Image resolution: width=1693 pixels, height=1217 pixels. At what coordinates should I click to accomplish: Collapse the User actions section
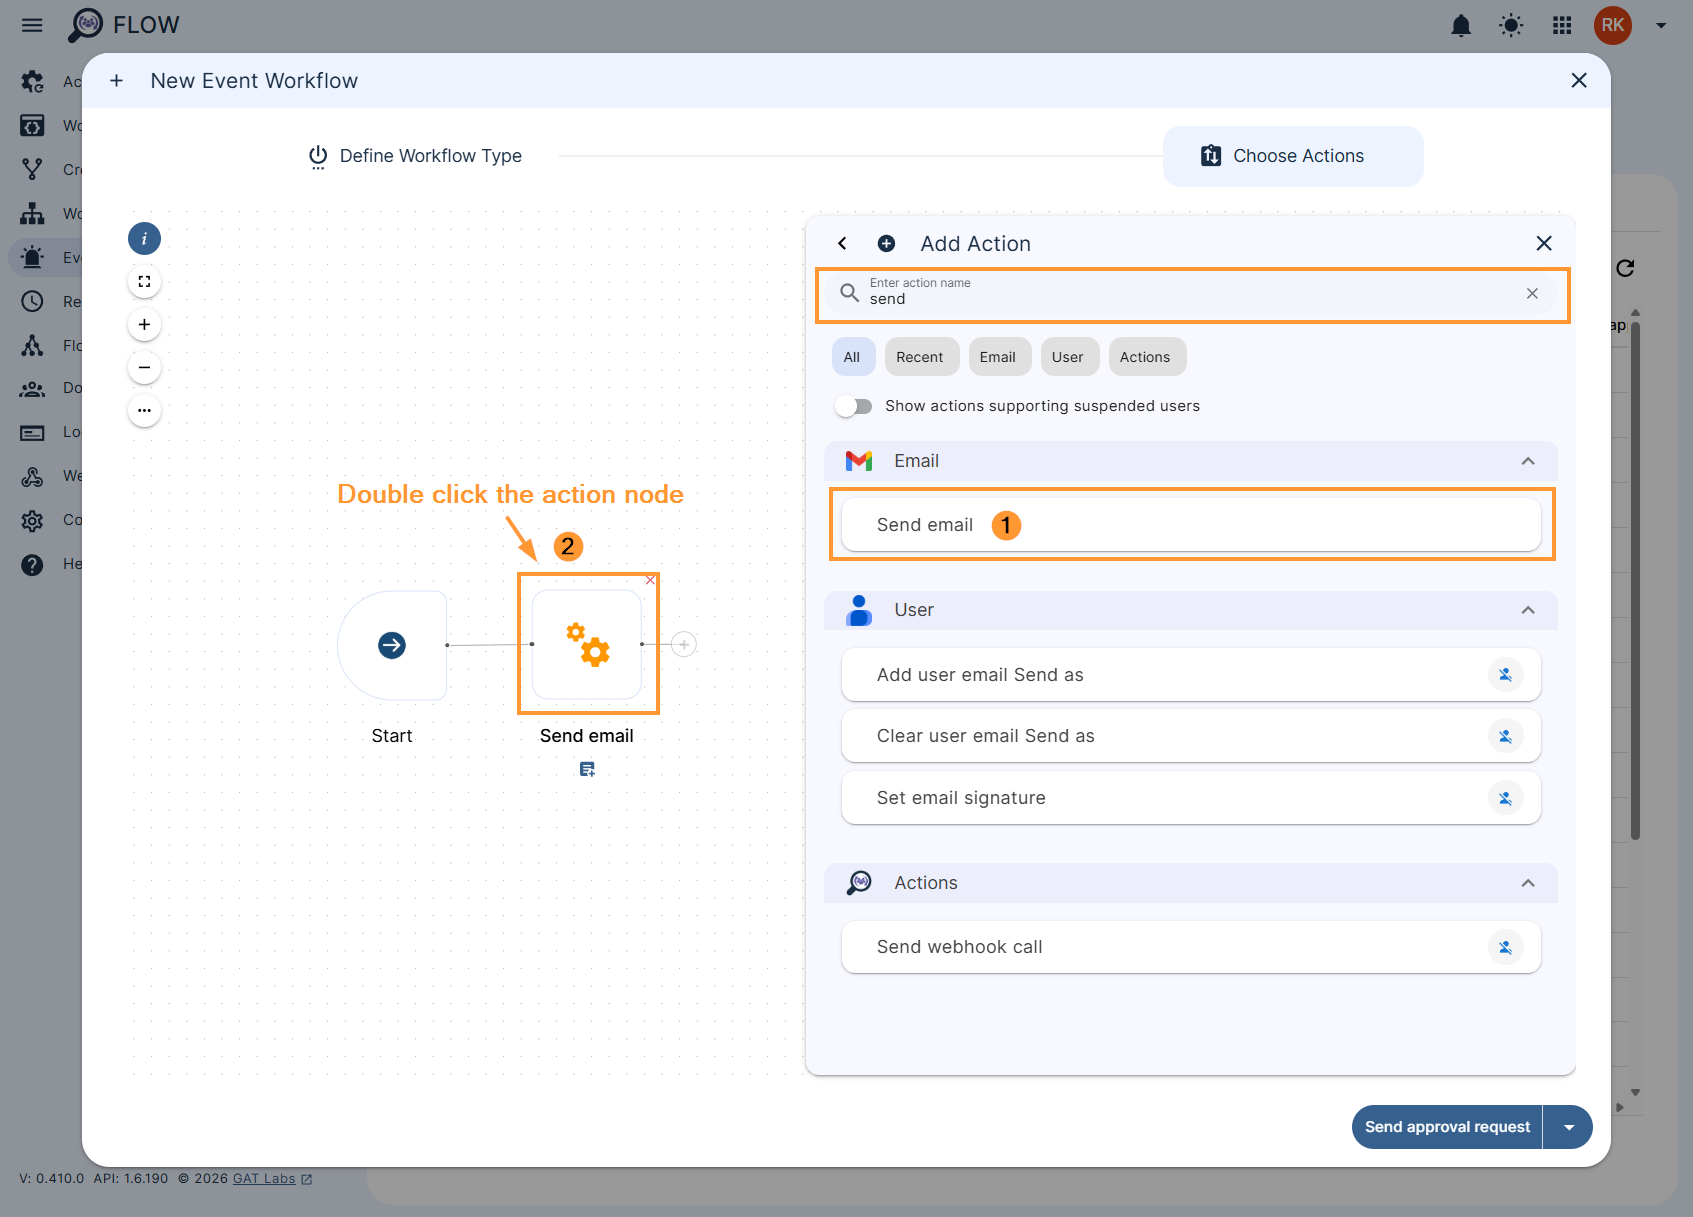pos(1528,610)
